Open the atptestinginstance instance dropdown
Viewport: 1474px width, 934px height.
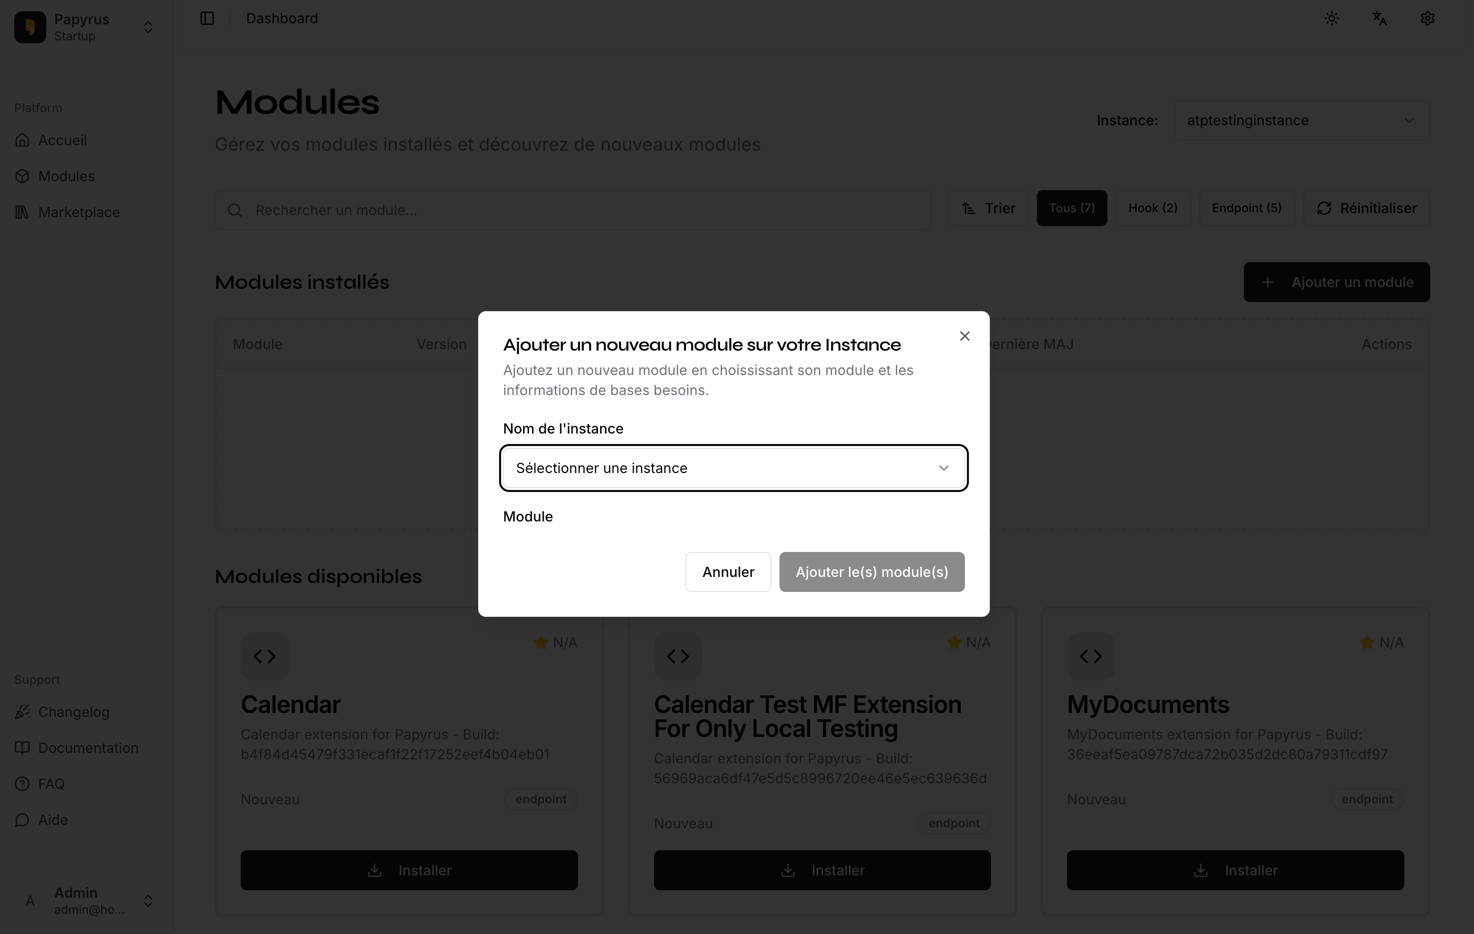coord(1300,120)
